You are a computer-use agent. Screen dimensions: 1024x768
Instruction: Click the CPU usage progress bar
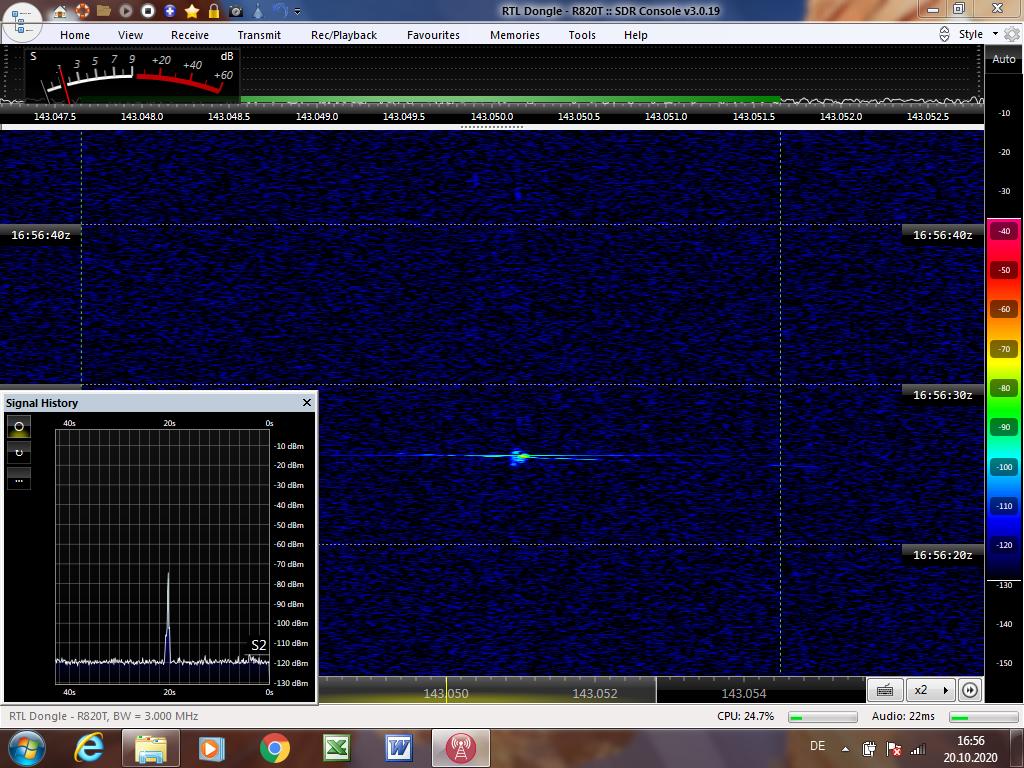(823, 717)
